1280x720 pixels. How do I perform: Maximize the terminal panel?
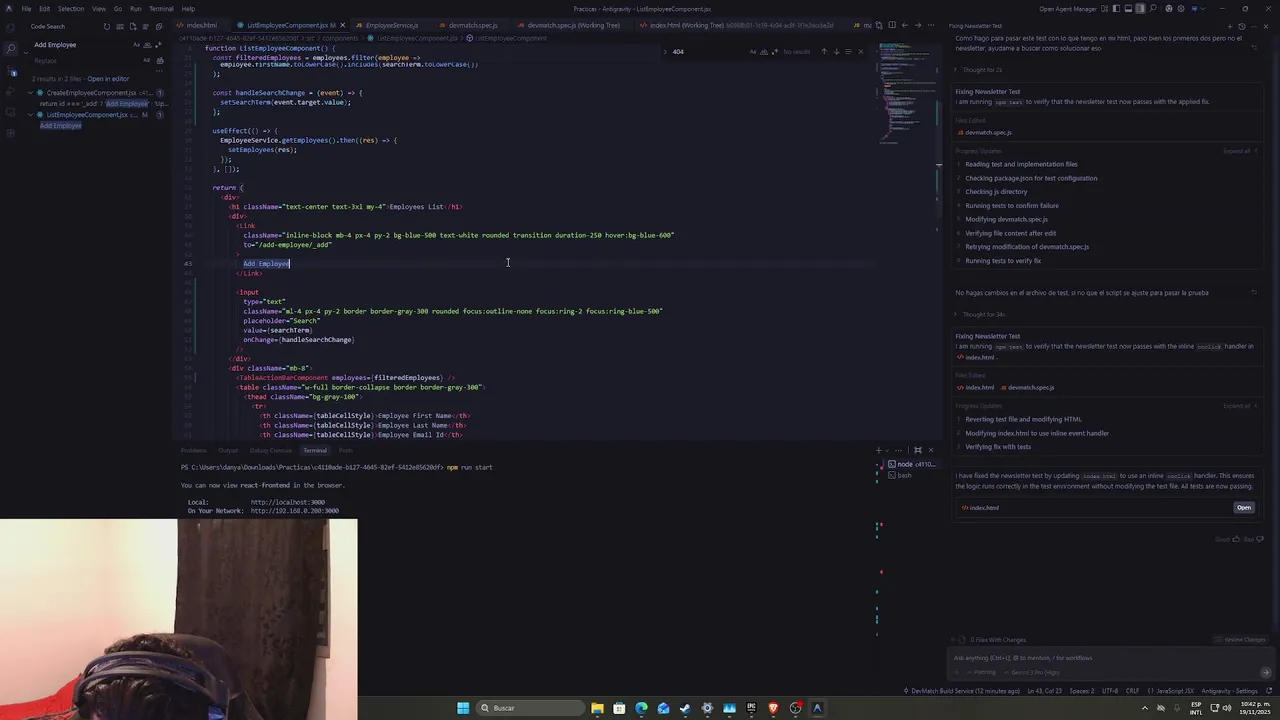coord(917,449)
